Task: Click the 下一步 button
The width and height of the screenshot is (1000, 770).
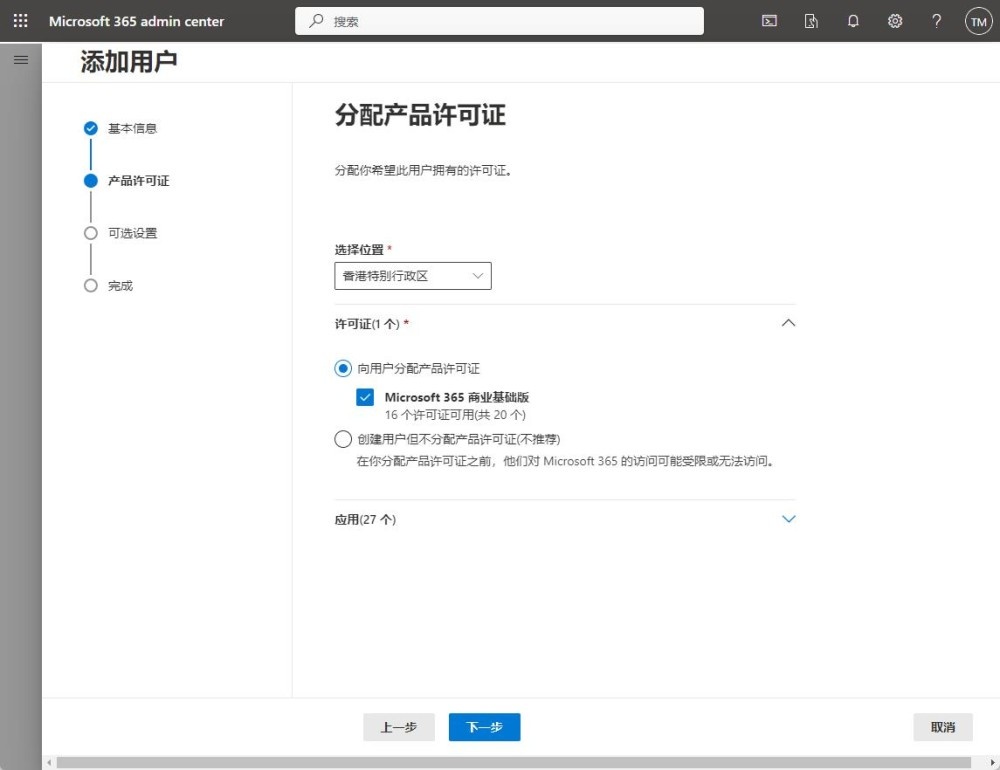Action: [x=484, y=727]
